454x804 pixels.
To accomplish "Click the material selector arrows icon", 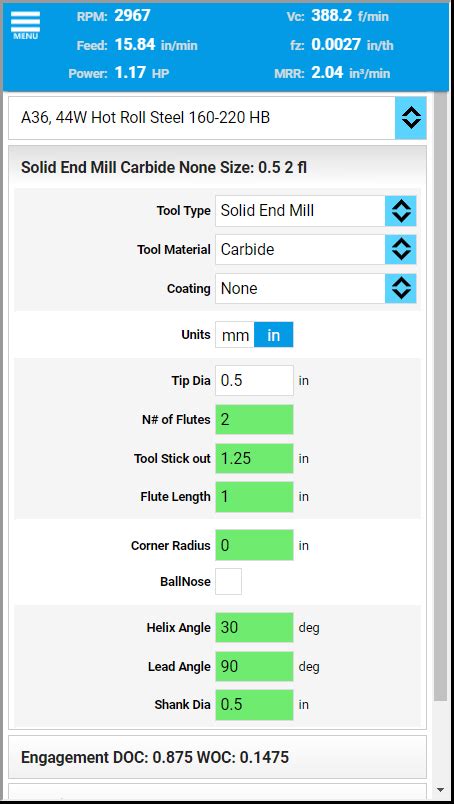I will pyautogui.click(x=411, y=118).
